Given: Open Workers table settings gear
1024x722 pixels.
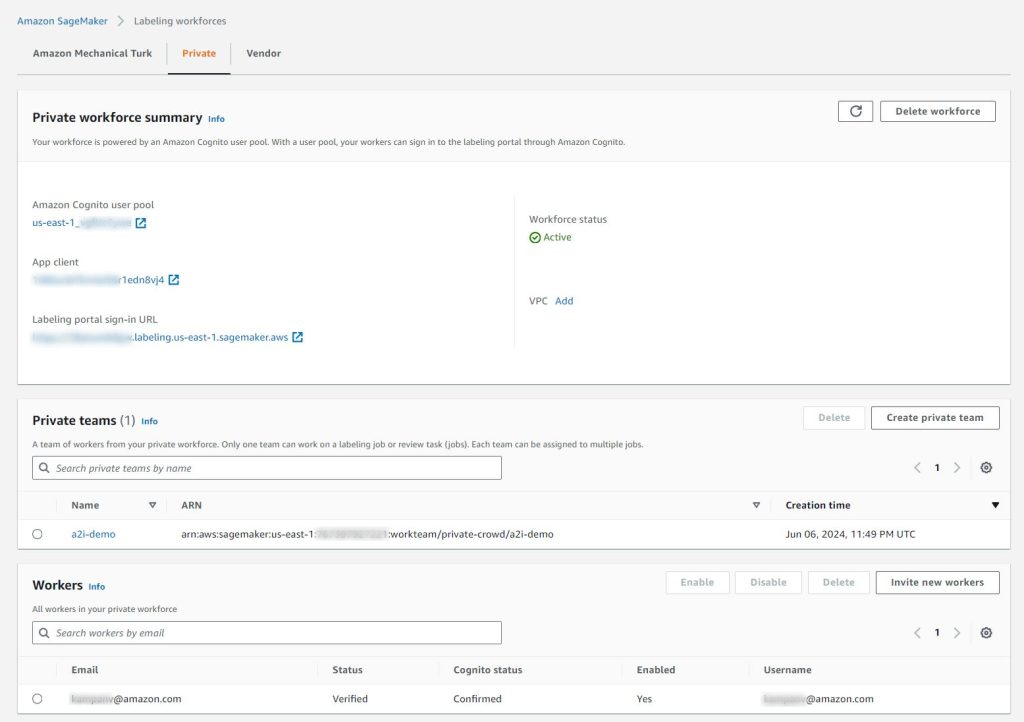Looking at the screenshot, I should point(986,633).
